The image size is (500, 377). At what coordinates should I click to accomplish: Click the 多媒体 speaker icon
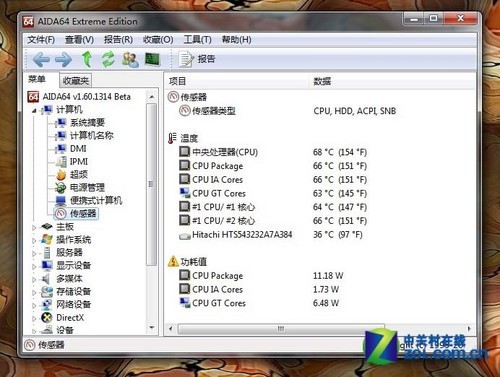(x=46, y=279)
